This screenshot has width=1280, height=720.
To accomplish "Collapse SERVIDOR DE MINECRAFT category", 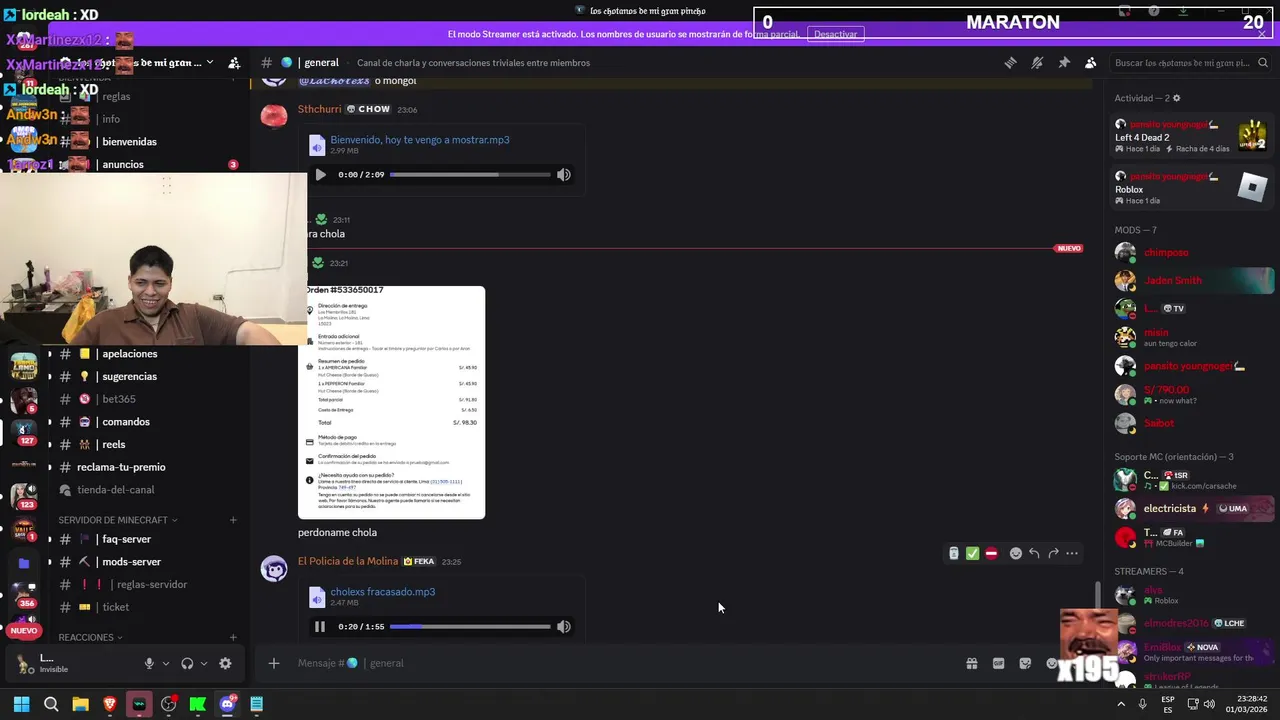I will coord(118,520).
